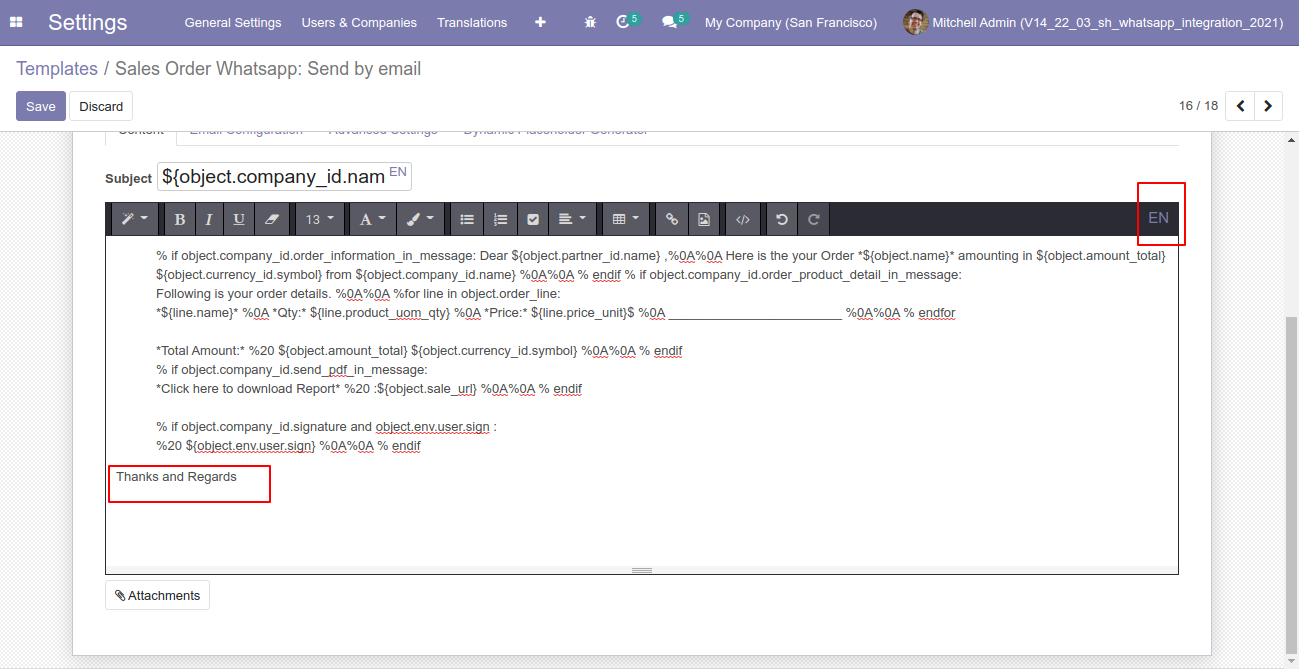Open the Attachments button
Screen dimensions: 1299x669
coord(157,595)
